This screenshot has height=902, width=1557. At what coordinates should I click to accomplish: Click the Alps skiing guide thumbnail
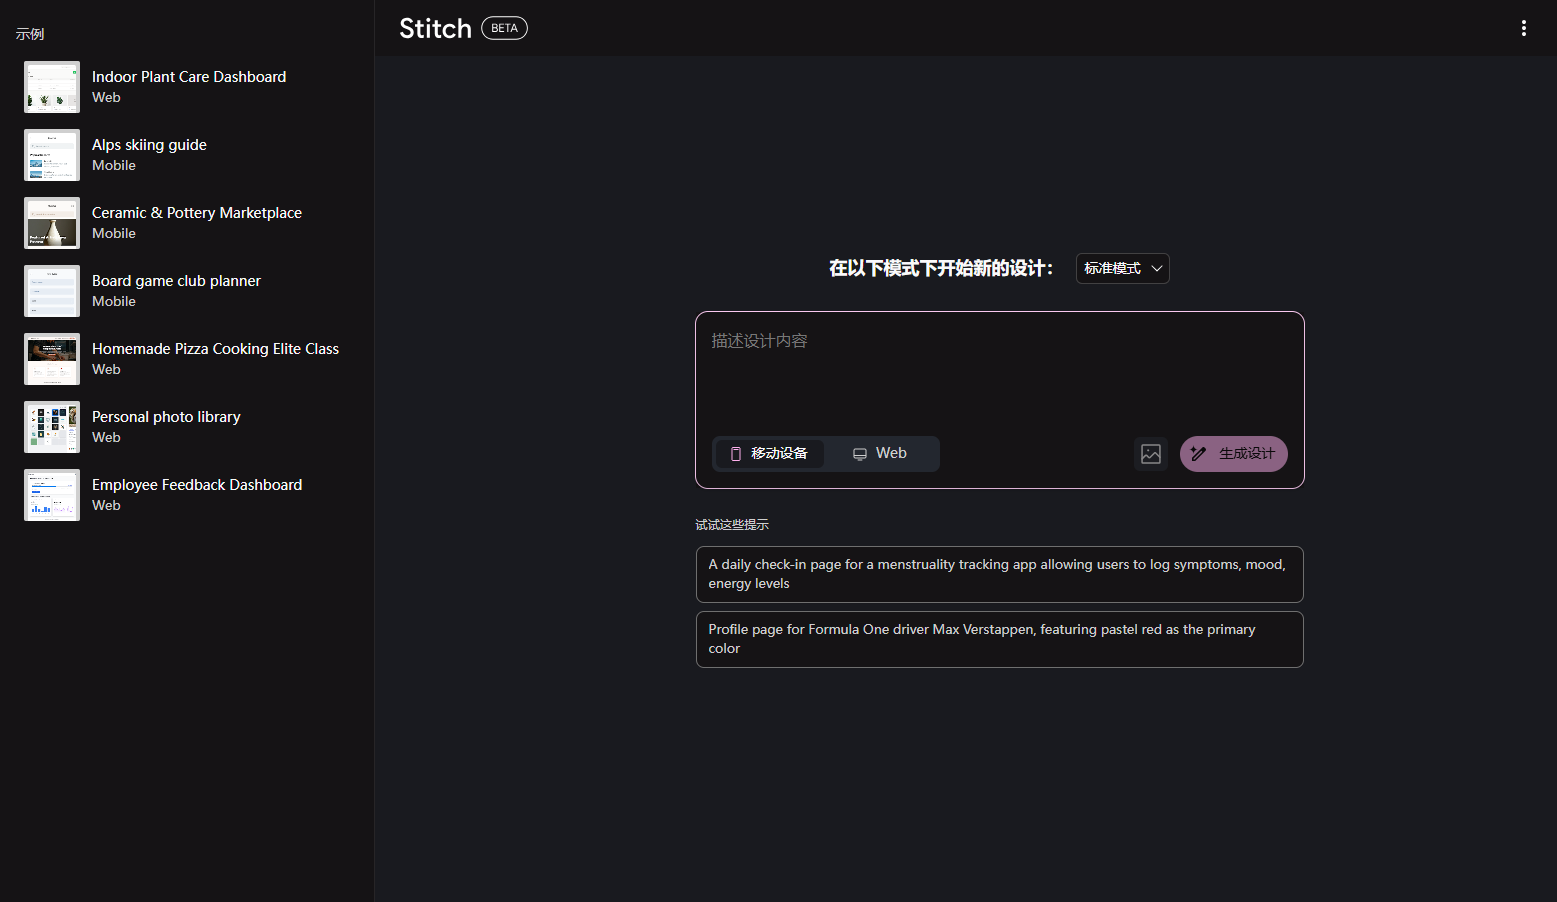[x=52, y=155]
